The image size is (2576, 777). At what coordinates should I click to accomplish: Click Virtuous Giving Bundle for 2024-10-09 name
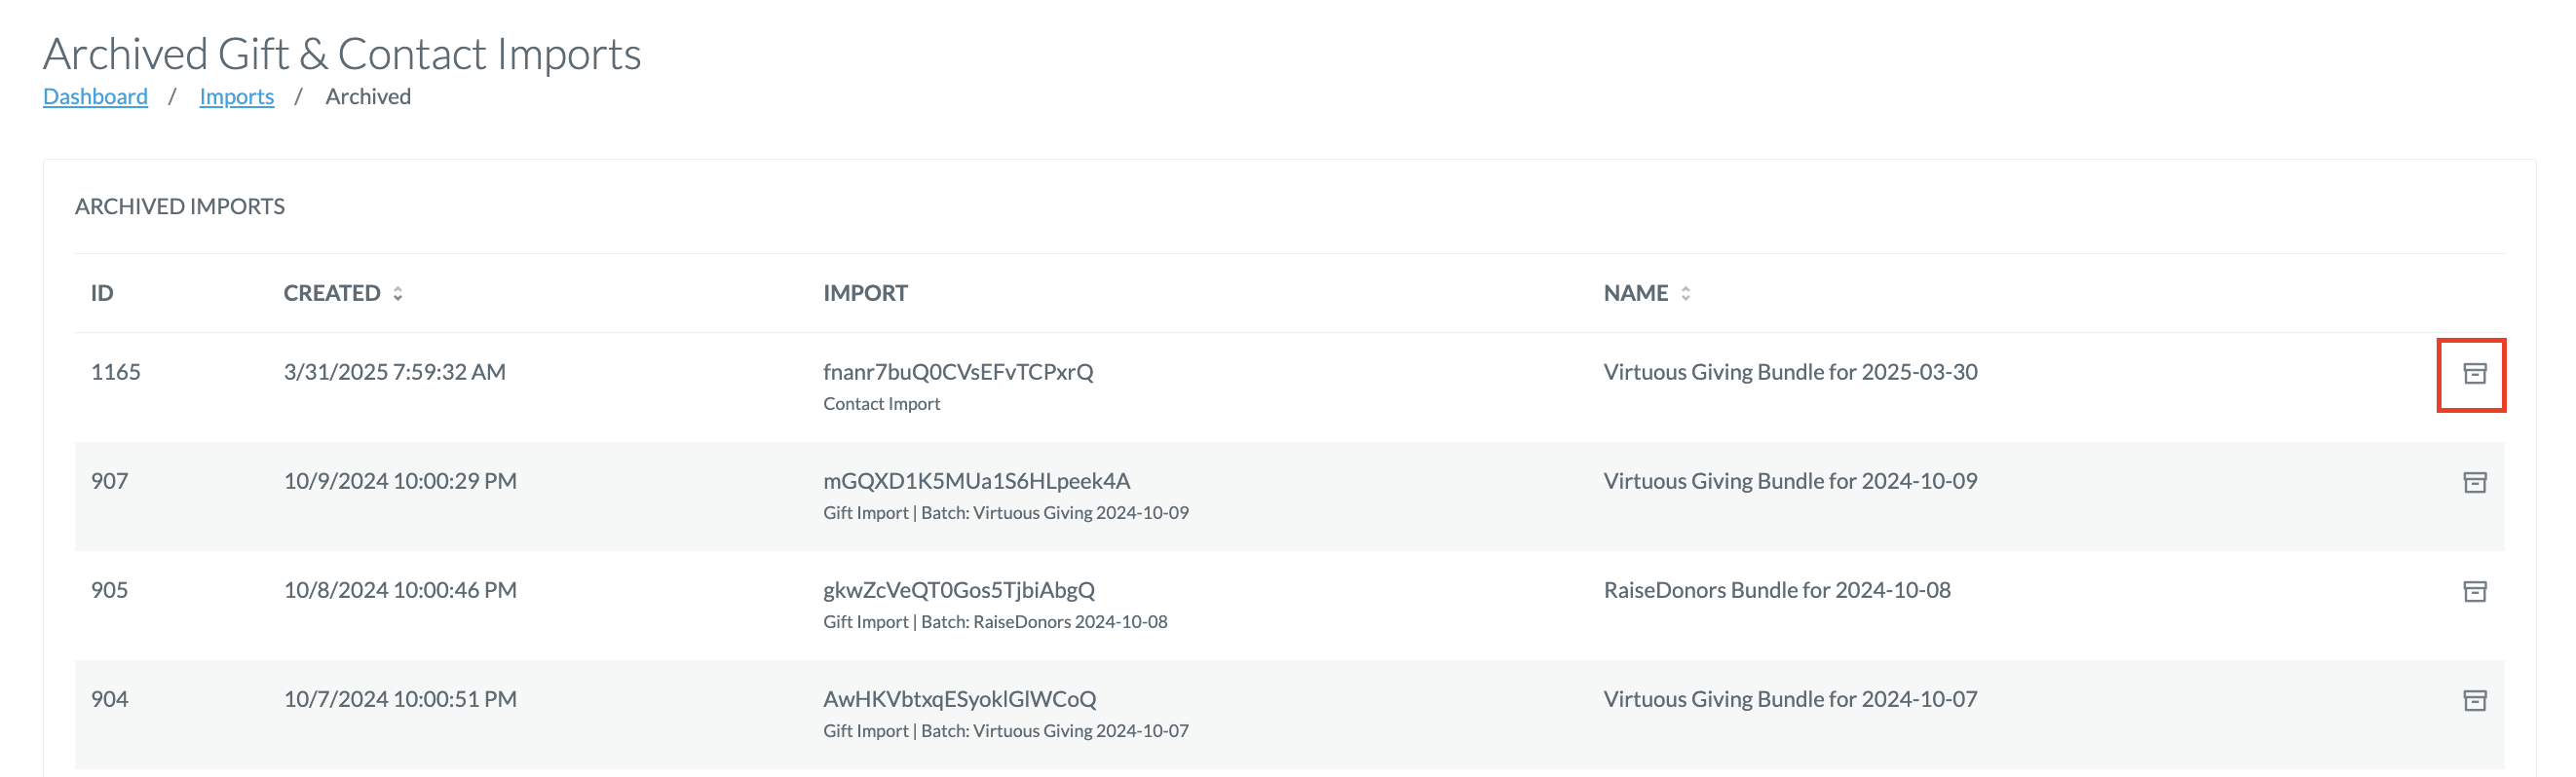1790,481
